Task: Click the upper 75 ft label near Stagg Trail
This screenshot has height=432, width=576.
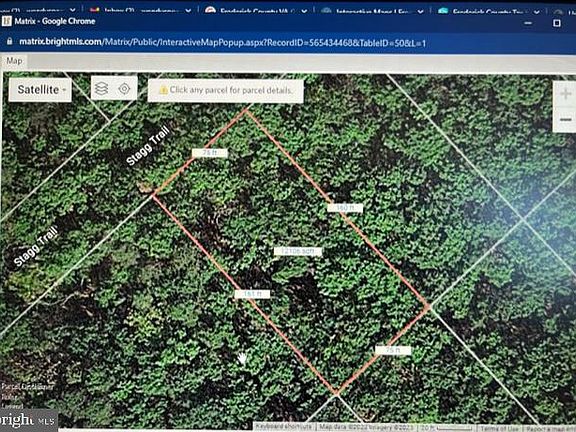Action: (x=209, y=153)
